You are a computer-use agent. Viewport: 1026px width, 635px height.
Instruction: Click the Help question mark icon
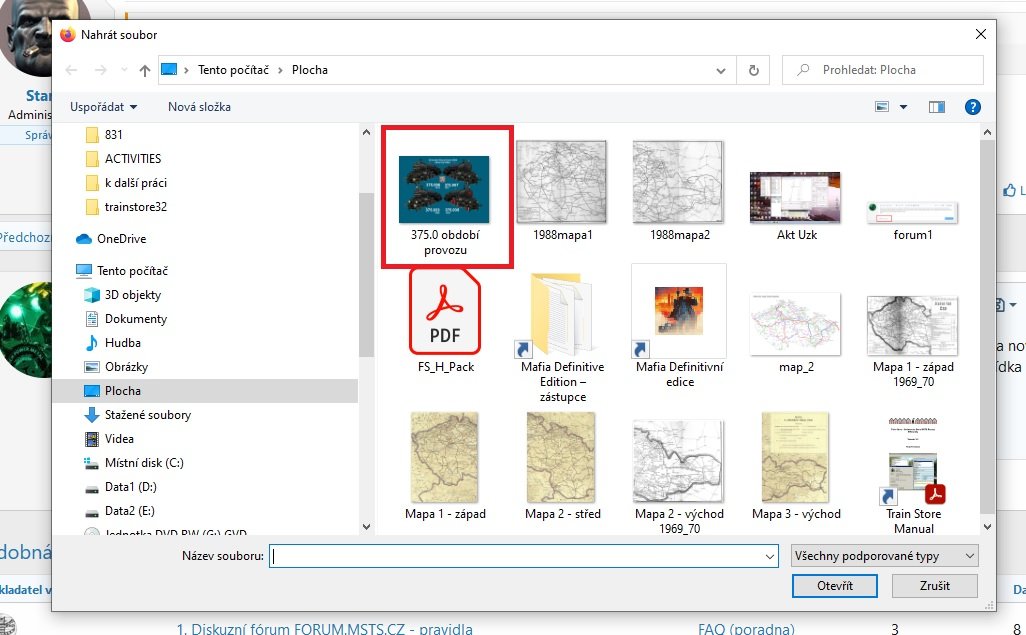pyautogui.click(x=971, y=107)
